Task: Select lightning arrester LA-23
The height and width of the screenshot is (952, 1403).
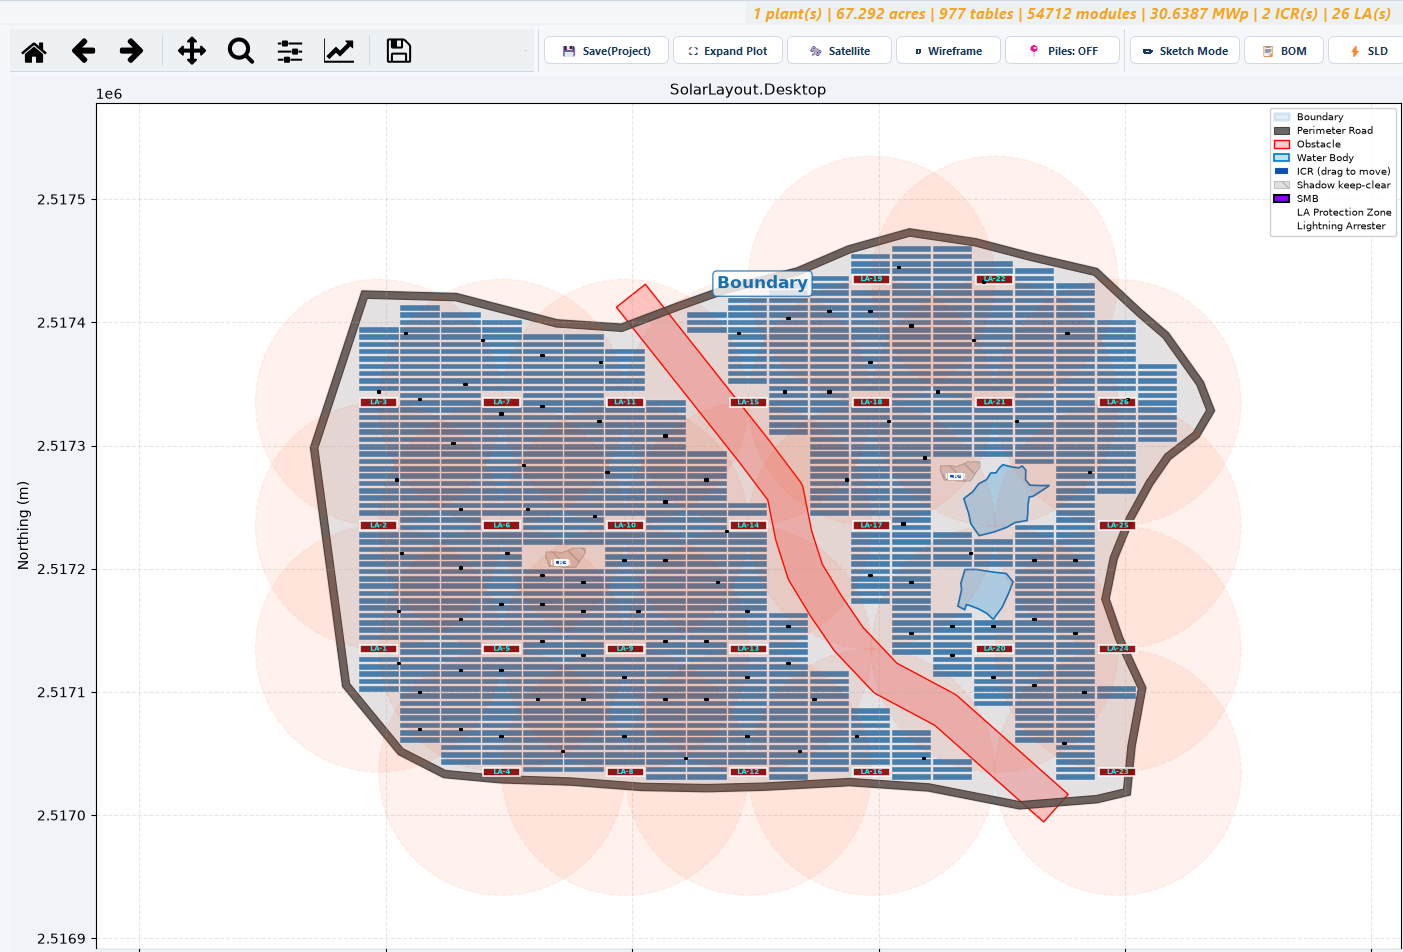Action: (x=1117, y=772)
